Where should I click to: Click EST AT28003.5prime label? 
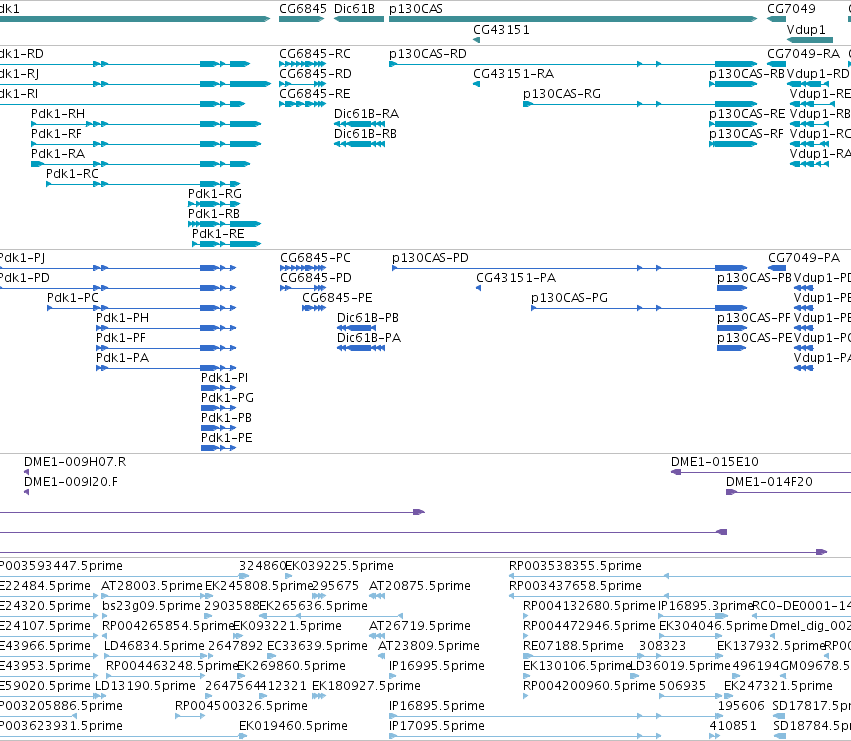point(152,586)
